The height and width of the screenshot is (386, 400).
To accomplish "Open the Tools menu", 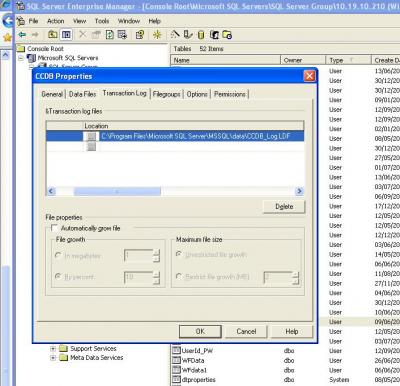I will [102, 21].
